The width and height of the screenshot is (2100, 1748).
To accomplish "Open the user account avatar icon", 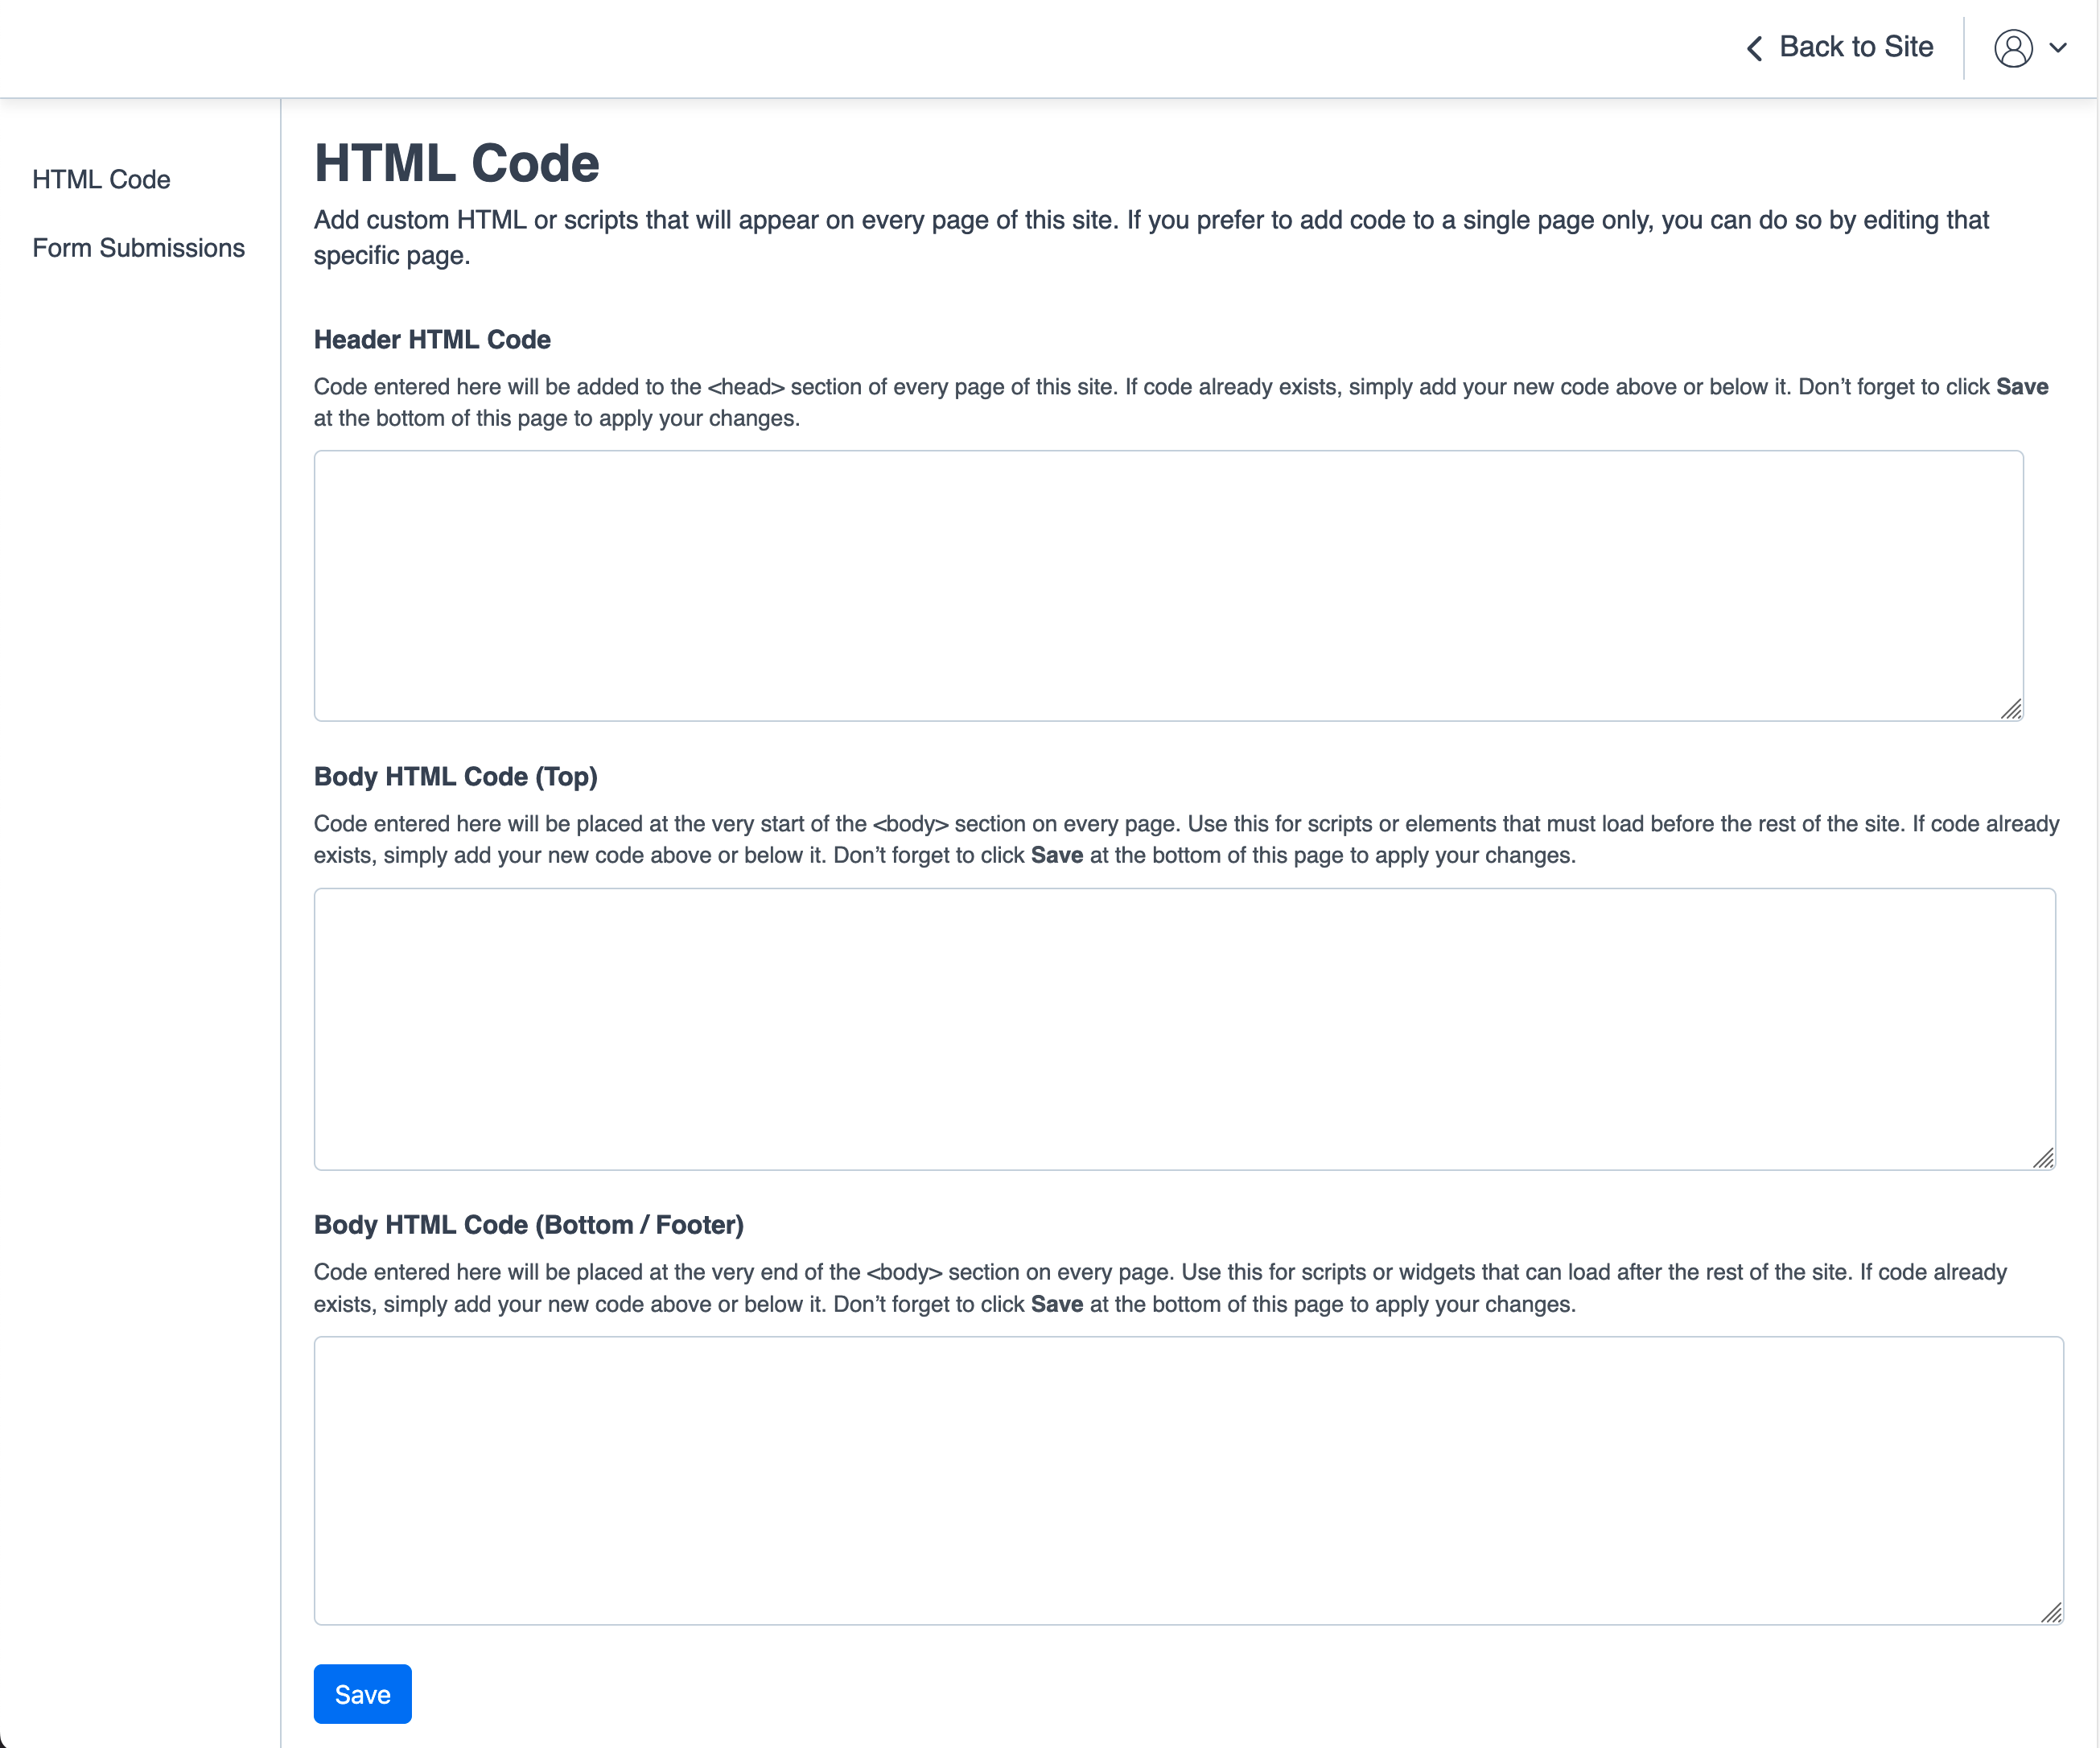I will pyautogui.click(x=2013, y=48).
